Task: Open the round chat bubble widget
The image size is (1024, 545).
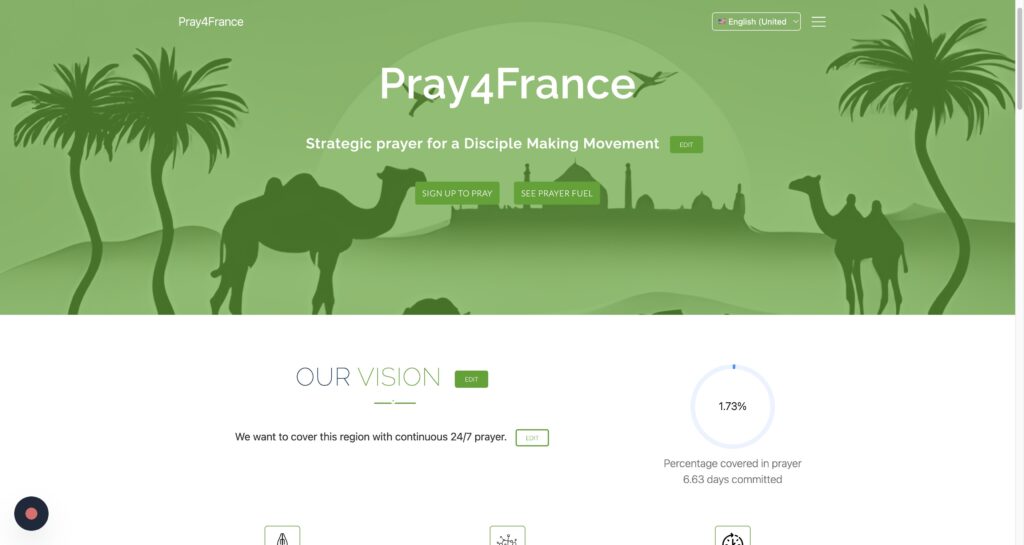Action: point(31,514)
